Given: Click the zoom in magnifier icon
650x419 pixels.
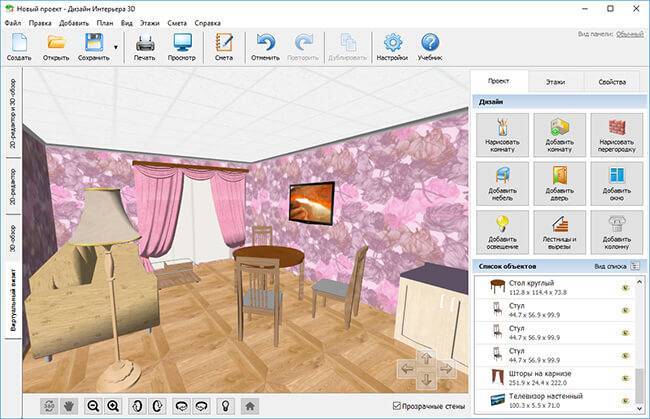Looking at the screenshot, I should [113, 406].
